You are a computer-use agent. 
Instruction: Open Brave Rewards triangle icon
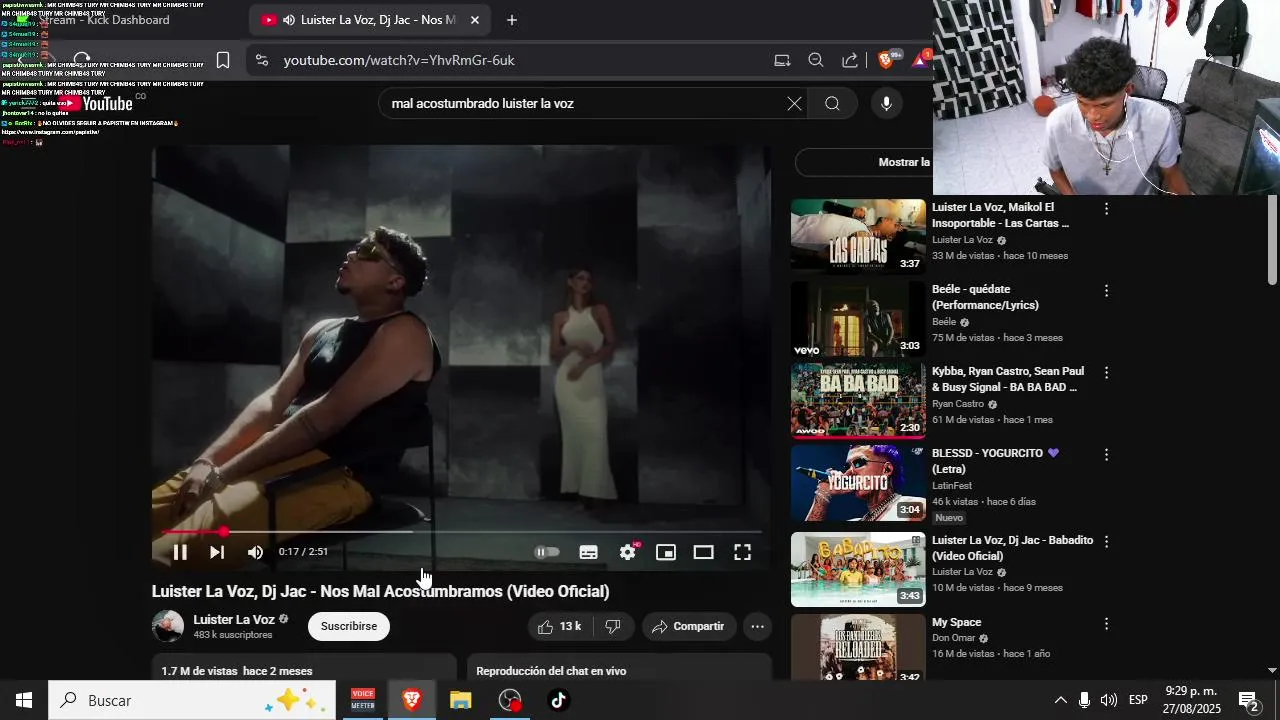click(x=921, y=60)
